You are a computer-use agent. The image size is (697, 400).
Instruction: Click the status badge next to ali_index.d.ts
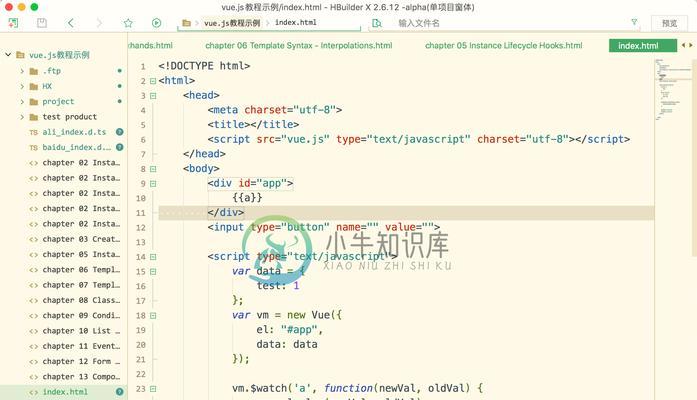click(x=120, y=132)
